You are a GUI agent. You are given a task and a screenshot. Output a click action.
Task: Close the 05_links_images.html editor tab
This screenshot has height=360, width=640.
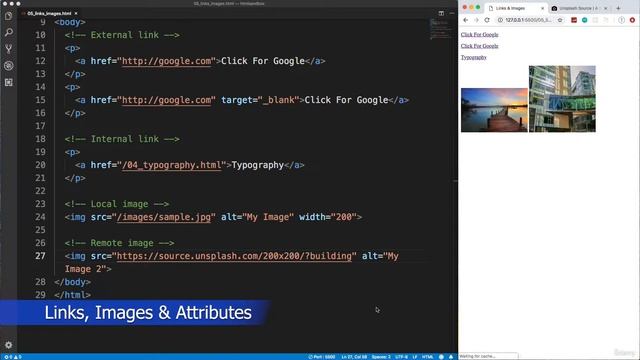pos(76,13)
